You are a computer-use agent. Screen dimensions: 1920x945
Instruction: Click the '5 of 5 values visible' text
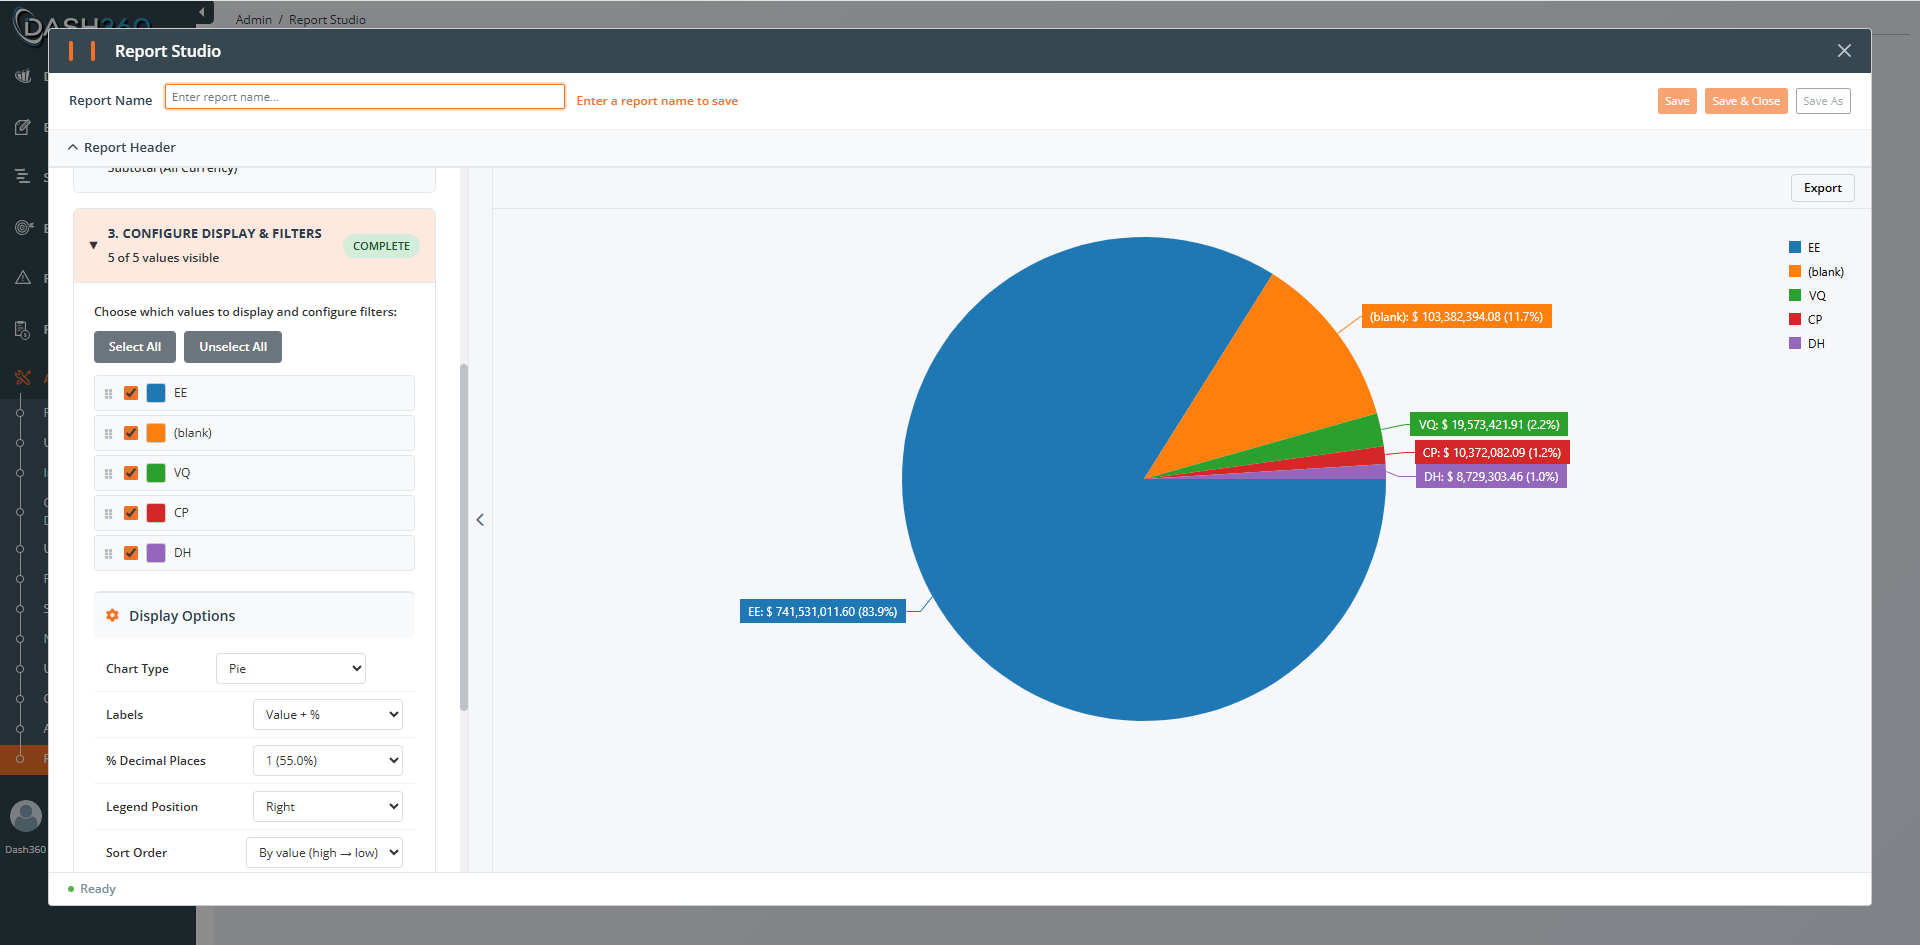(x=163, y=258)
